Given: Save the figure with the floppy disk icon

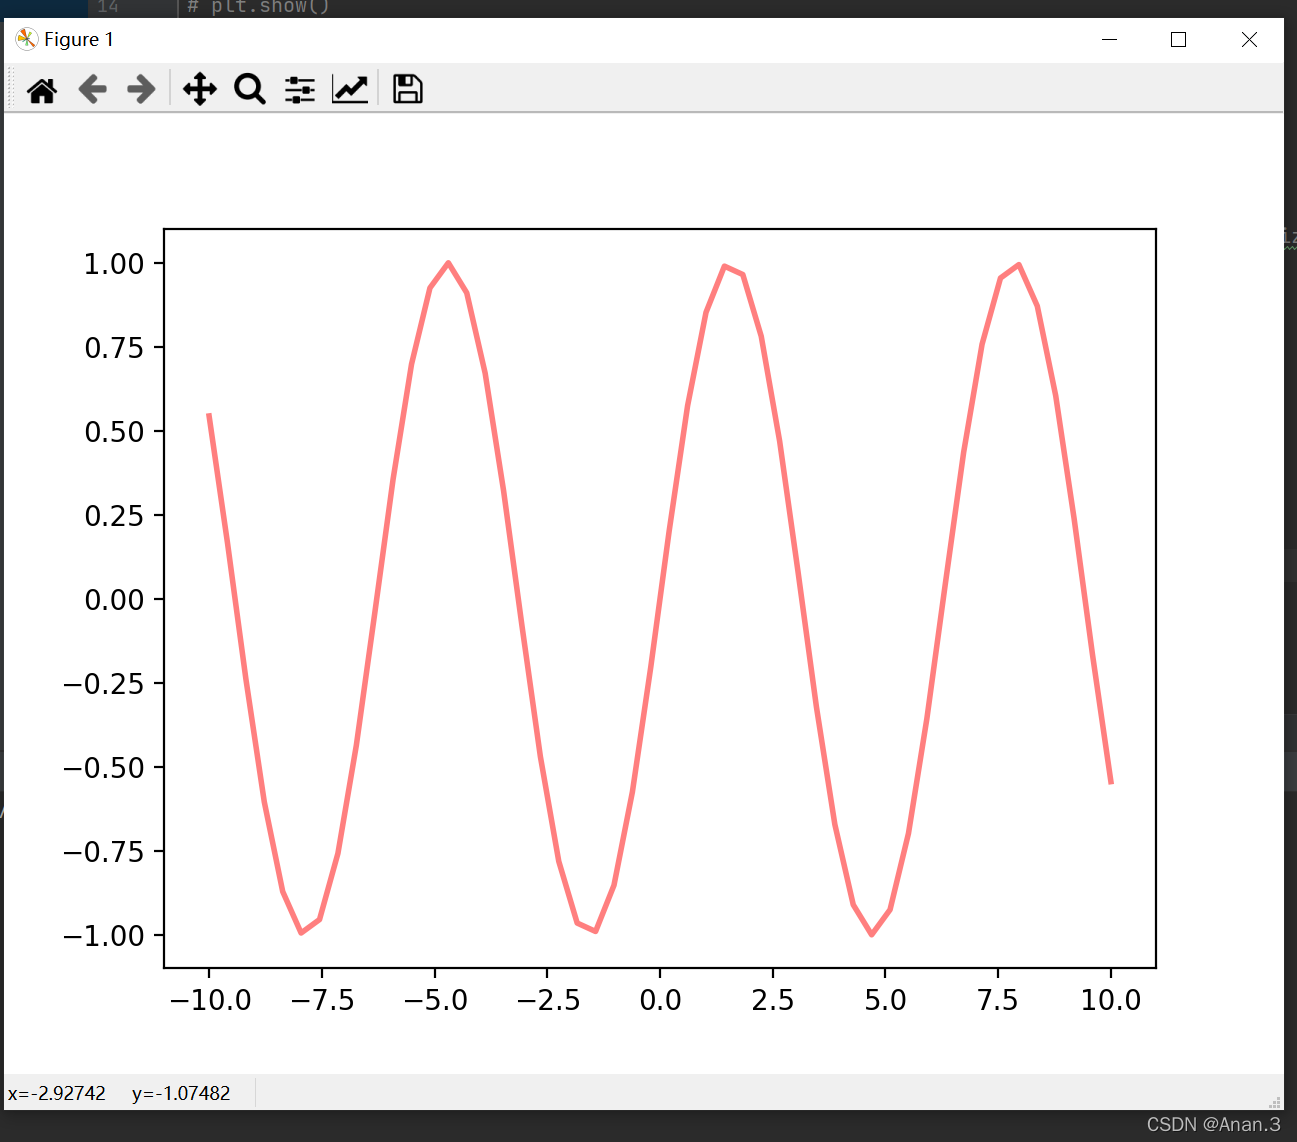Looking at the screenshot, I should coord(407,89).
